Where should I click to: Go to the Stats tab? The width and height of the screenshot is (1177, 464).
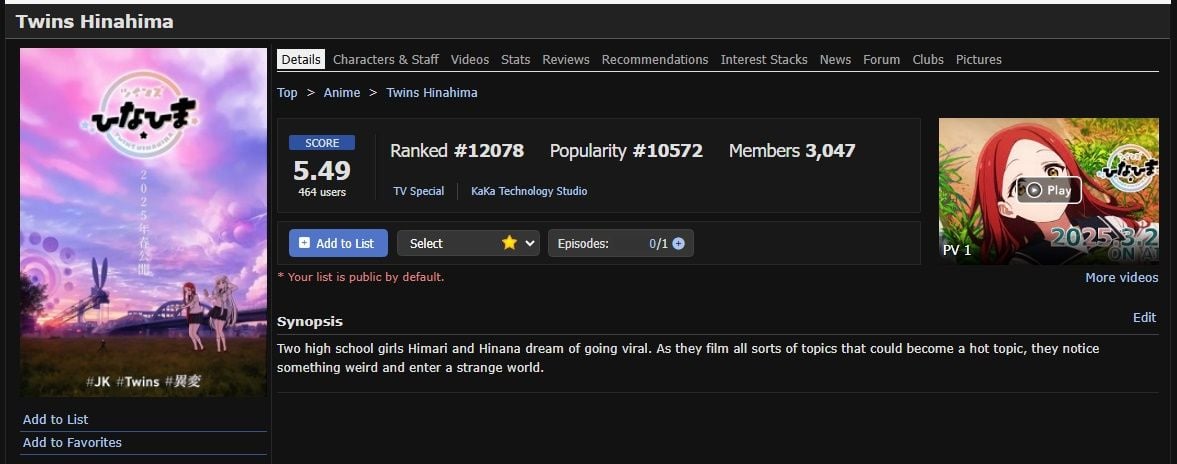coord(516,59)
